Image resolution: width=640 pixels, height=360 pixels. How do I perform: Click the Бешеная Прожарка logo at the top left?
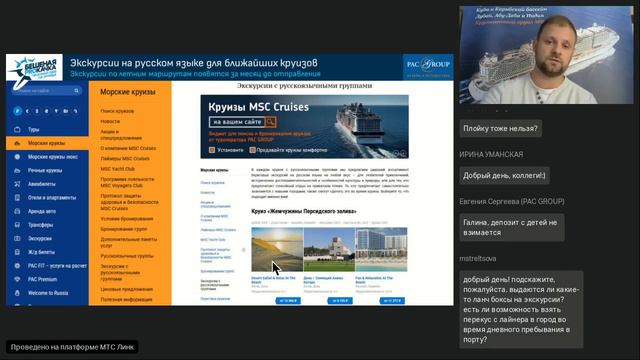pyautogui.click(x=34, y=68)
